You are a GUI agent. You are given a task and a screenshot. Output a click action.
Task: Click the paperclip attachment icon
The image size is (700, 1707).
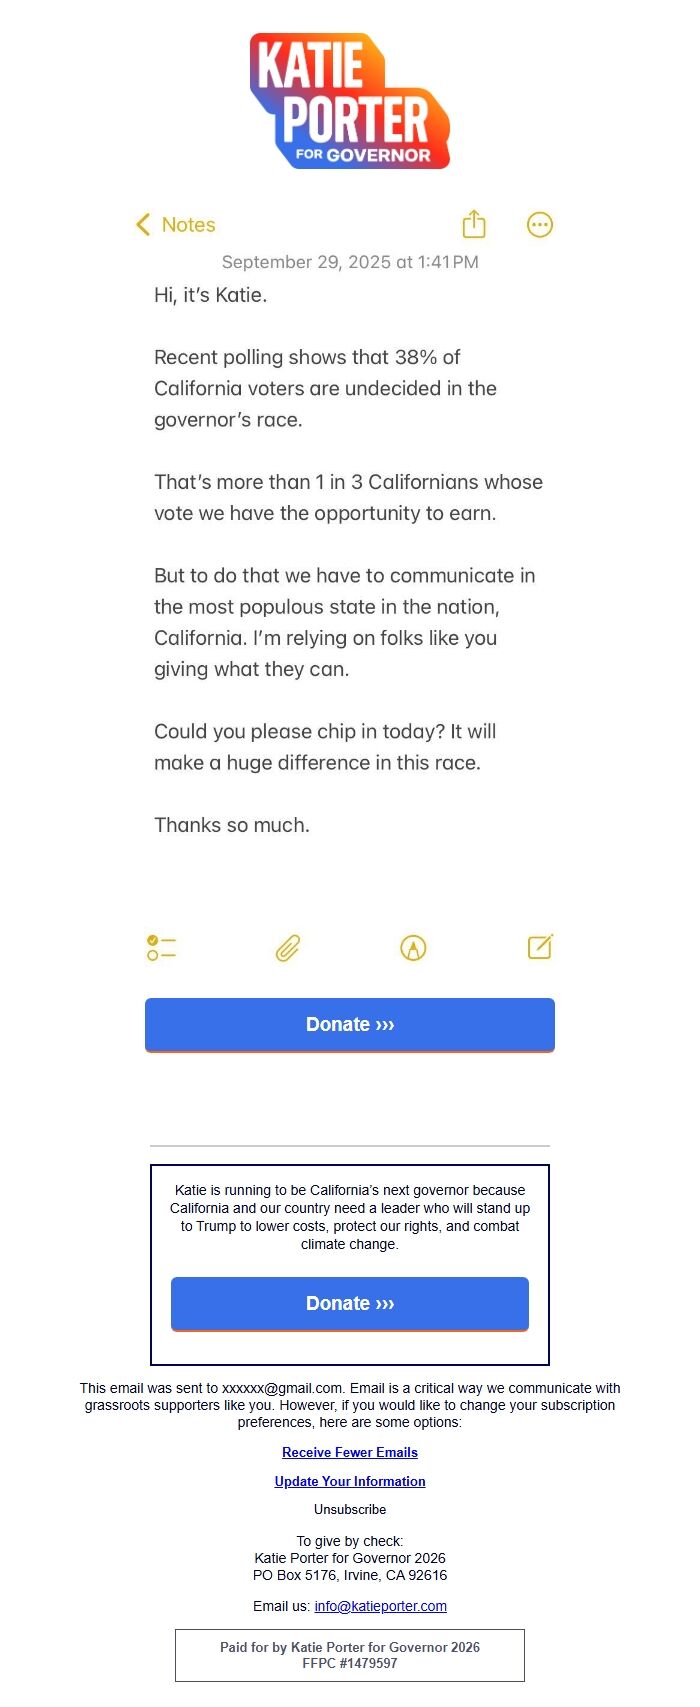[x=288, y=948]
